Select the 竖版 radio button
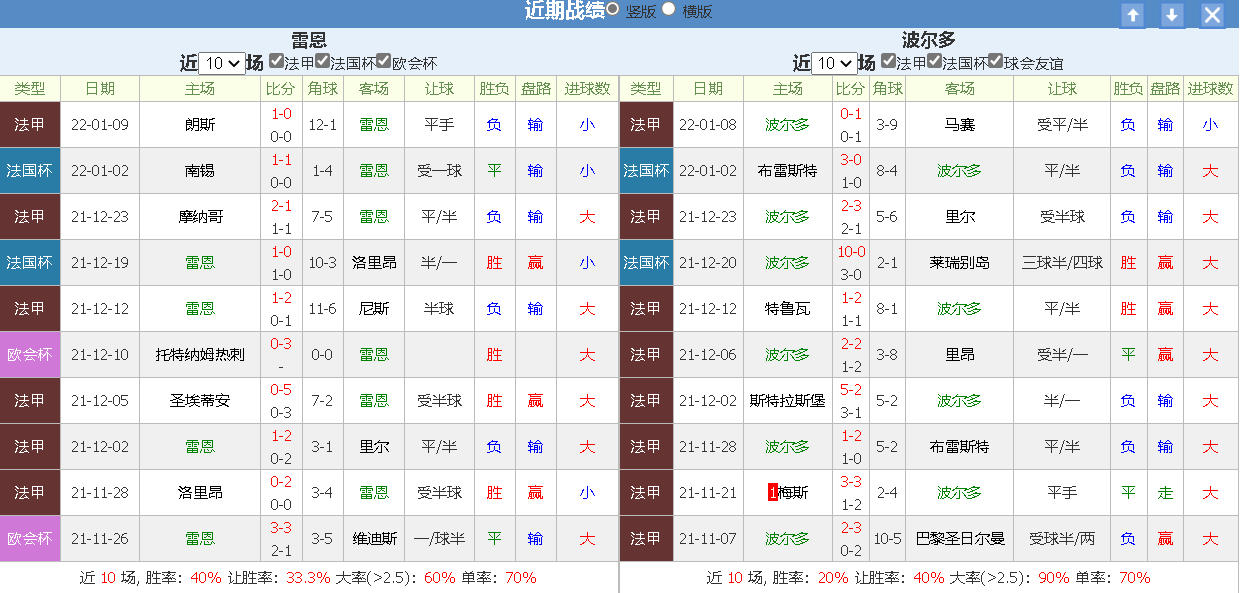 [x=613, y=8]
